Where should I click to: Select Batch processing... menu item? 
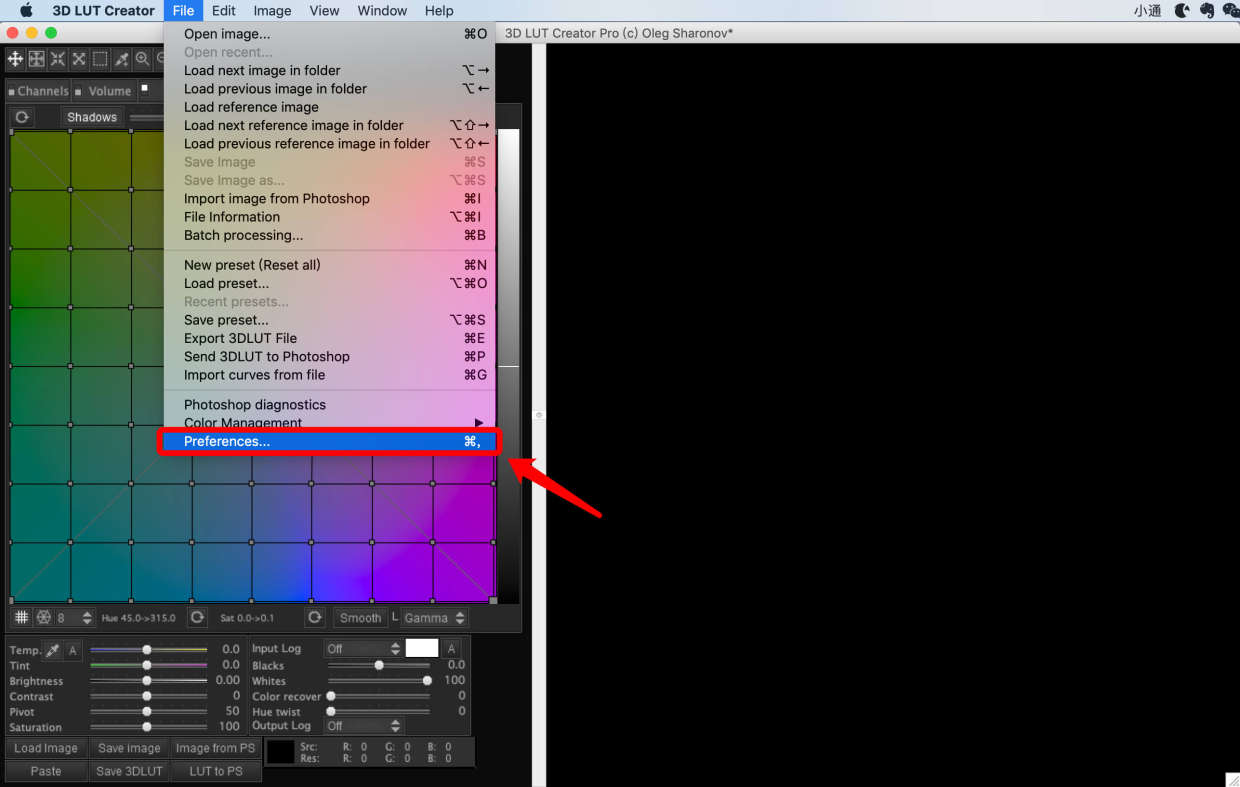coord(329,235)
